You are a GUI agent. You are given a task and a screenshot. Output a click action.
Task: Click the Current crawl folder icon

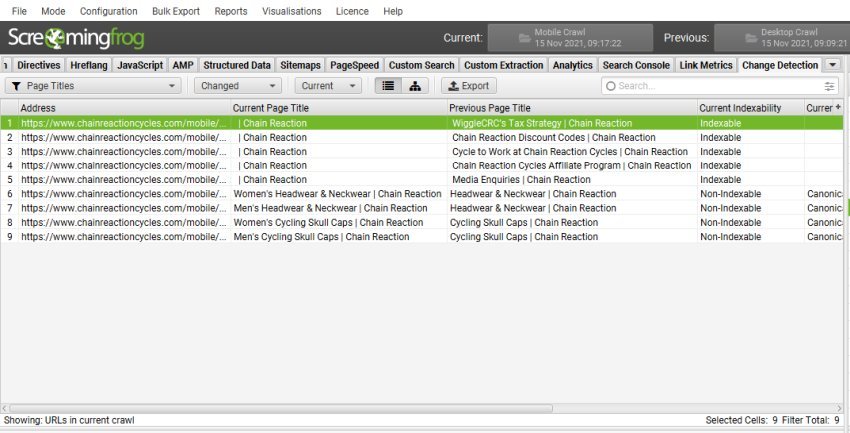tap(524, 39)
